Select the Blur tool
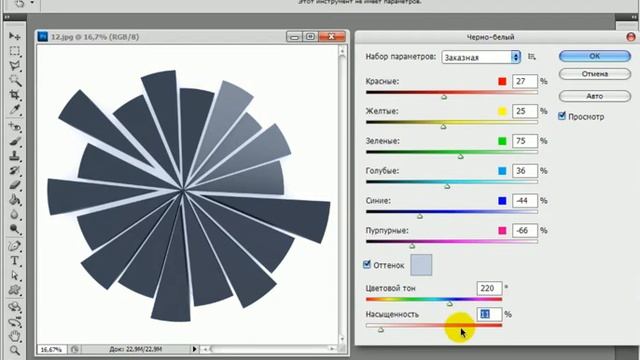This screenshot has height=360, width=640. pos(15,214)
